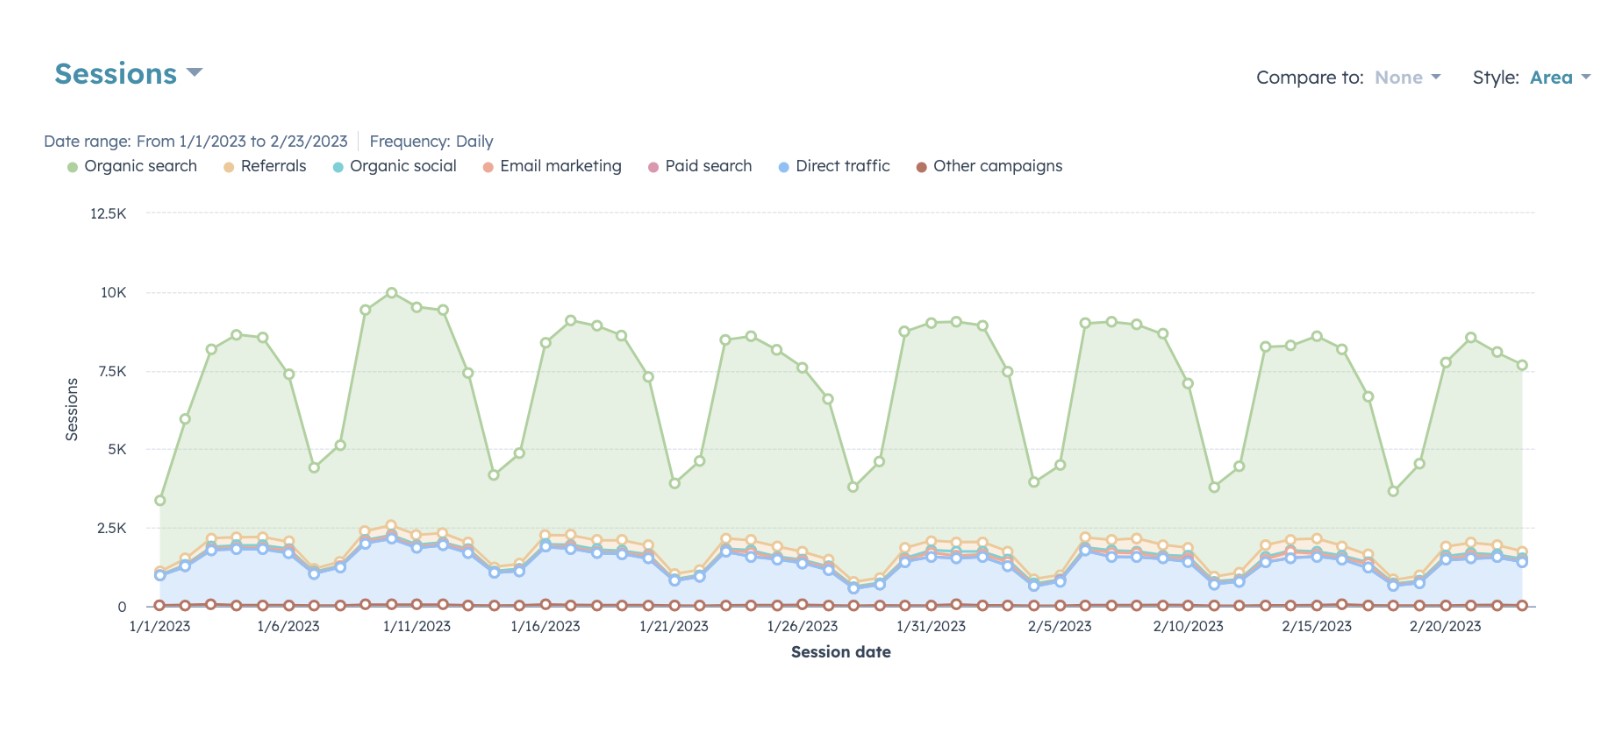
Task: Toggle Referrals series in legend
Action: pos(273,166)
